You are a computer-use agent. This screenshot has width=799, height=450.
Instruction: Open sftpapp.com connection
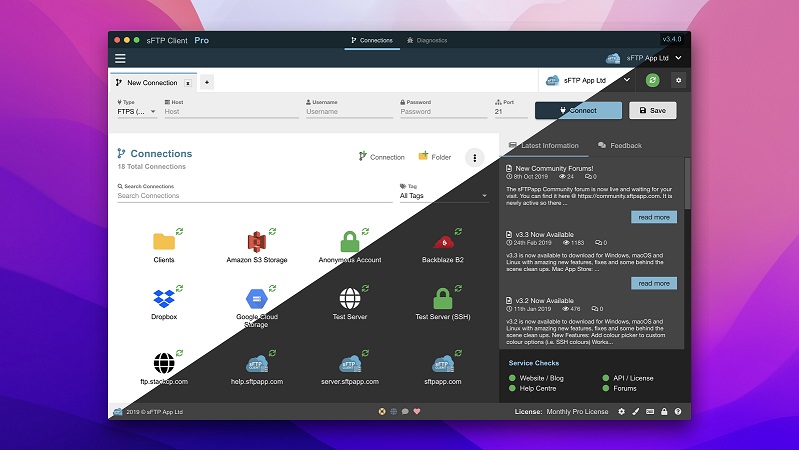pos(443,368)
